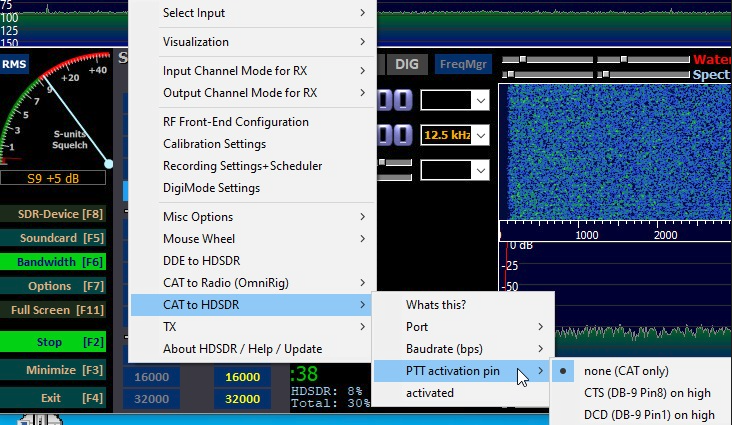Click the Exit [F4] button
The height and width of the screenshot is (425, 732).
tap(53, 398)
